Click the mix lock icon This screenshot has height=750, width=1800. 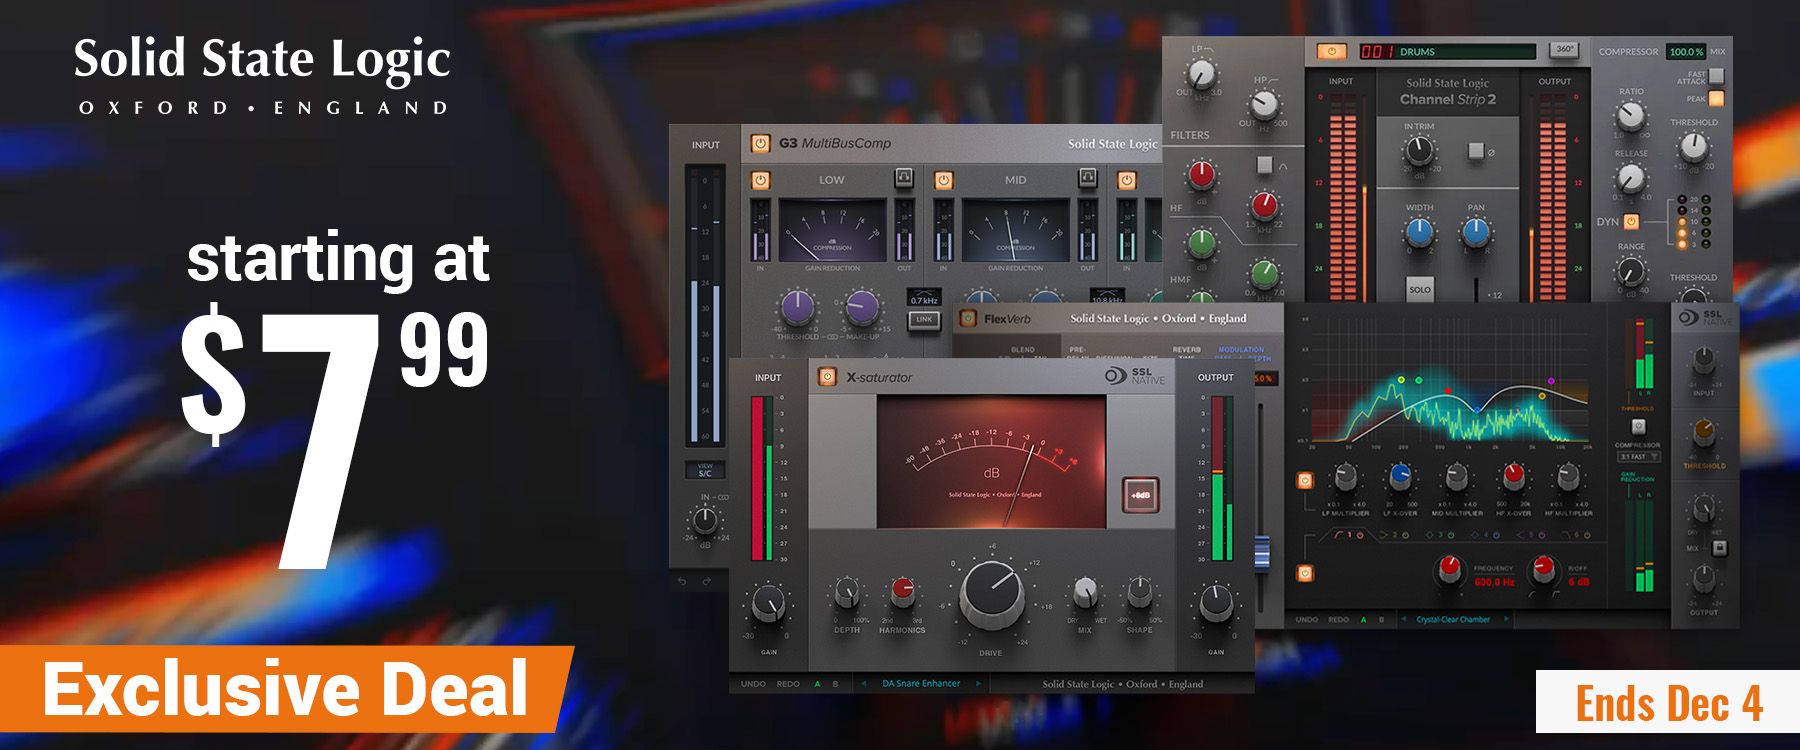1719,548
